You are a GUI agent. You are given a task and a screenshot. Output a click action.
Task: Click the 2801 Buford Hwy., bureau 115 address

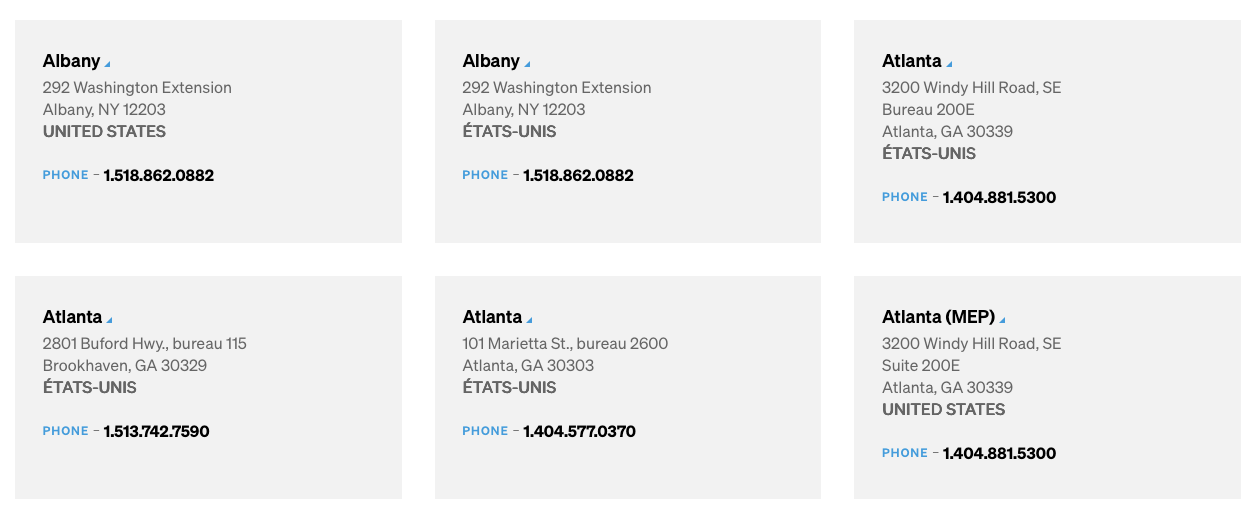(145, 343)
